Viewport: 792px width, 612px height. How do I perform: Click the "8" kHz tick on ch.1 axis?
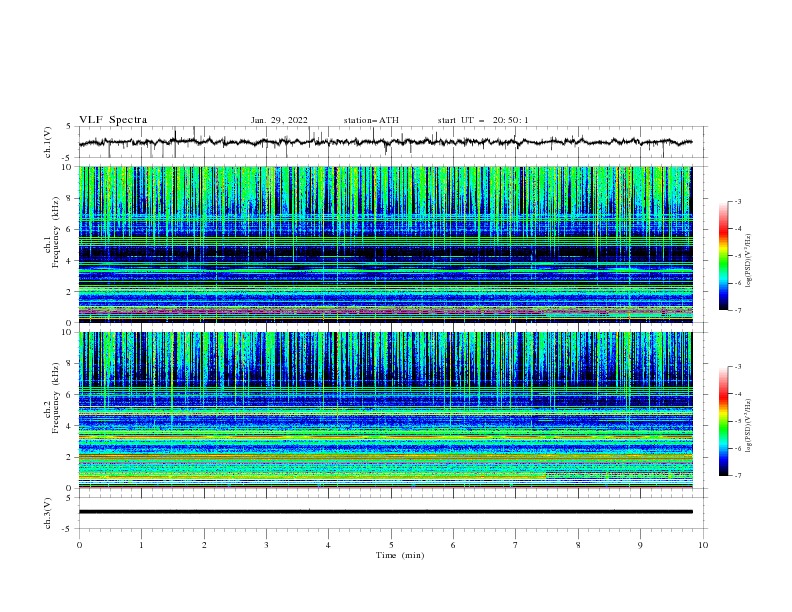coord(71,198)
